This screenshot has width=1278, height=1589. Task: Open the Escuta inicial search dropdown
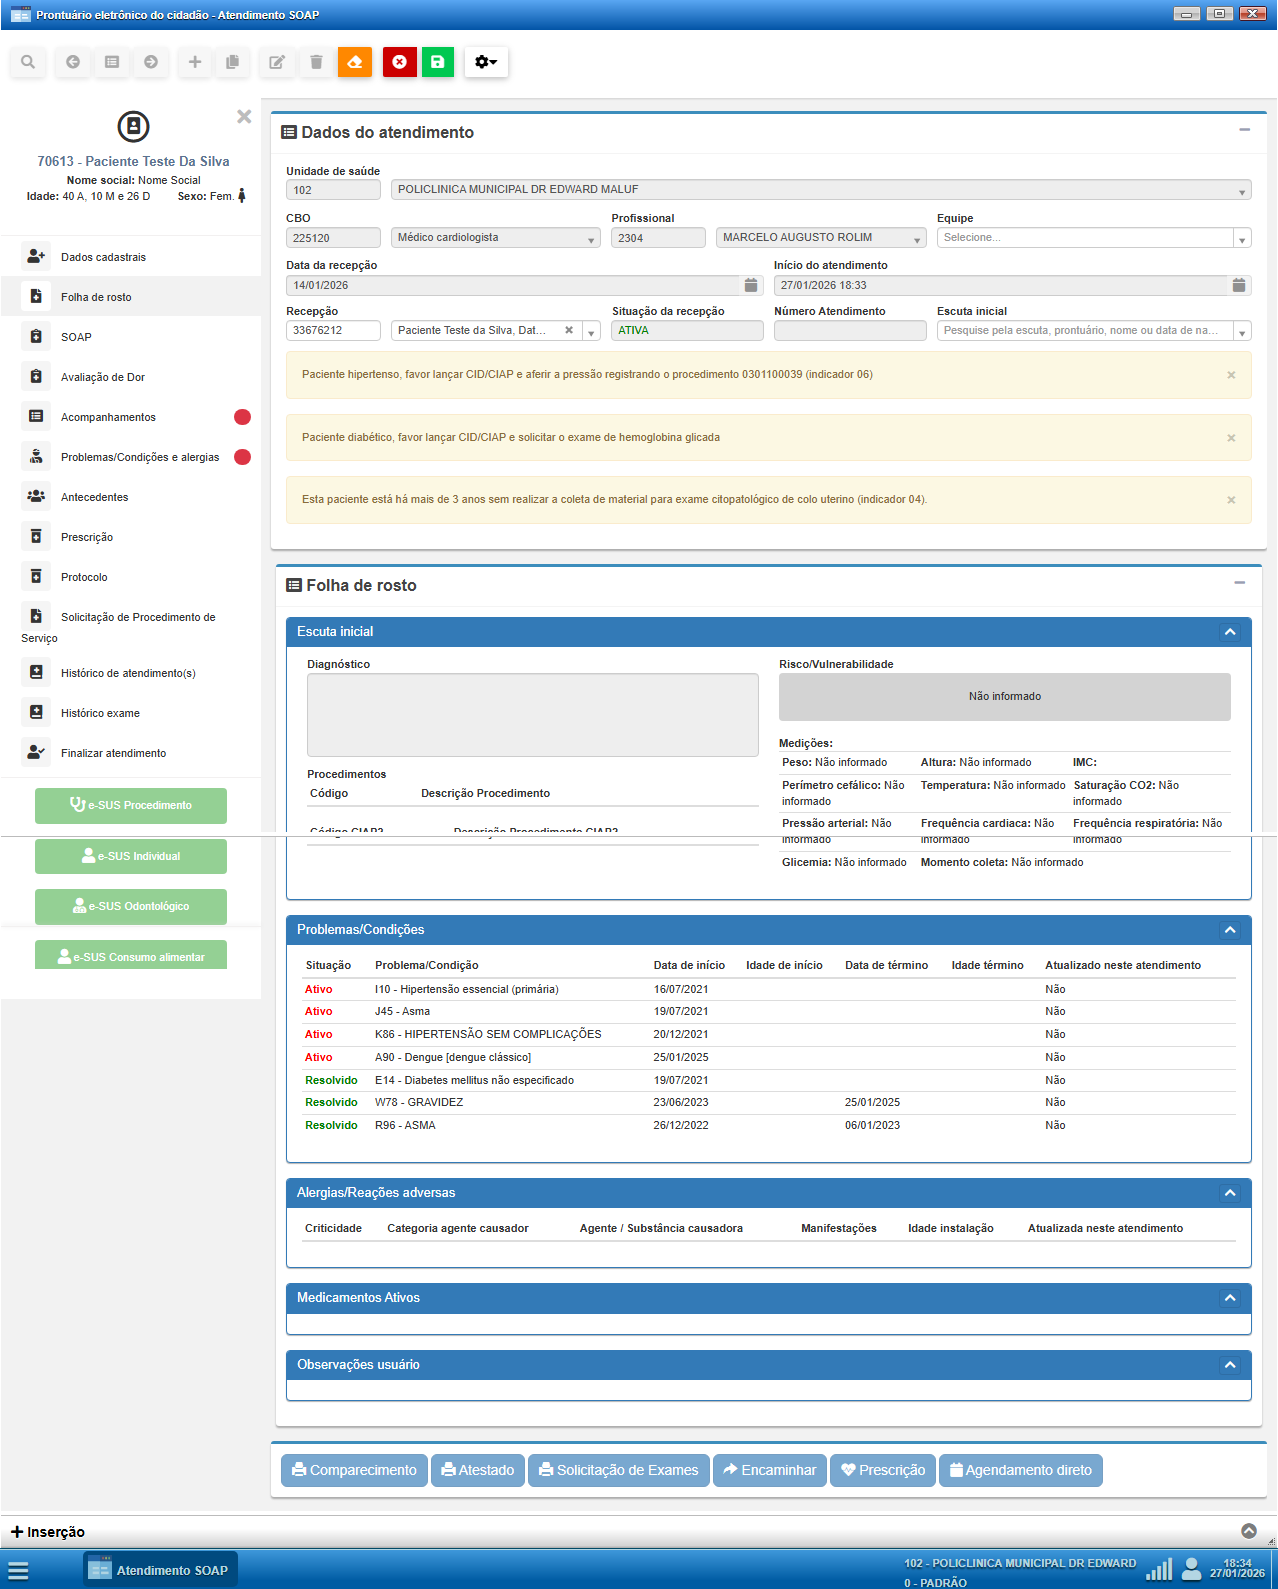[1241, 332]
